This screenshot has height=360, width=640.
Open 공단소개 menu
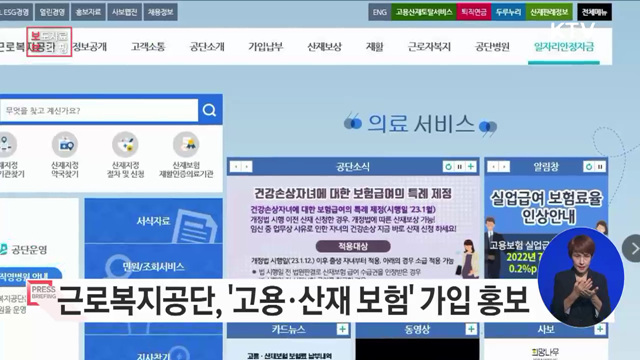[207, 47]
